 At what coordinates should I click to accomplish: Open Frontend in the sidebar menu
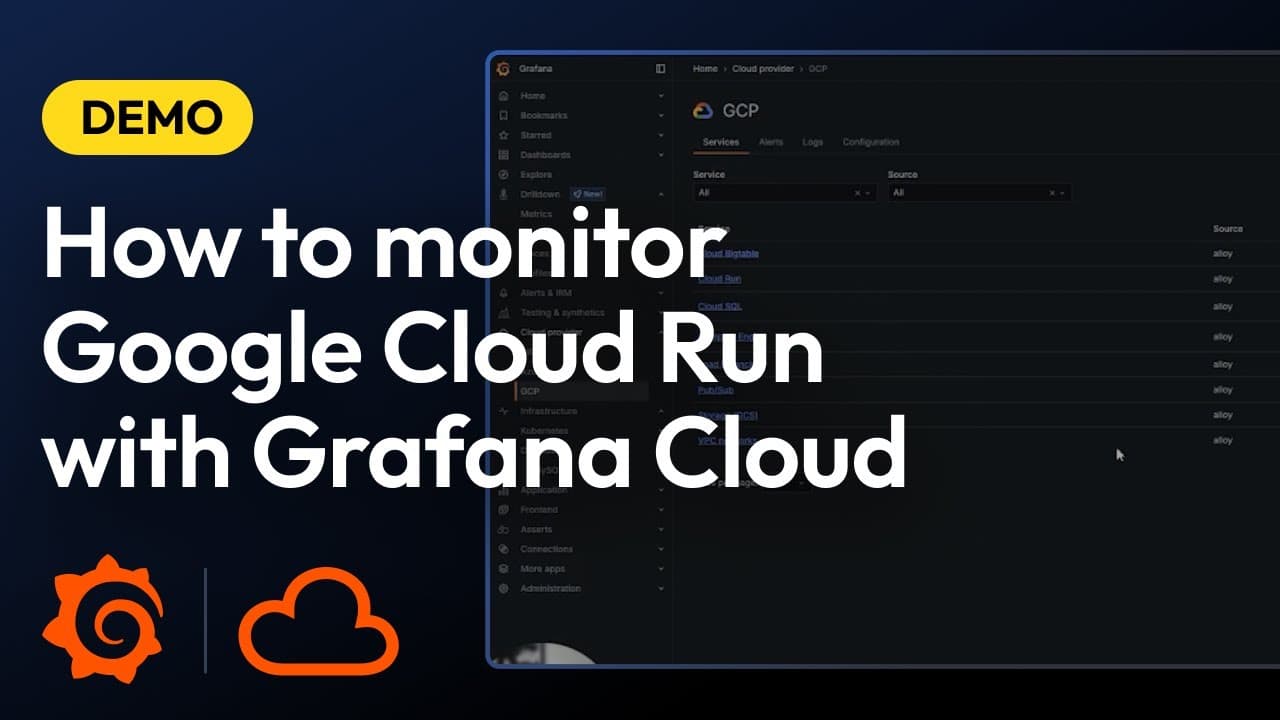539,510
